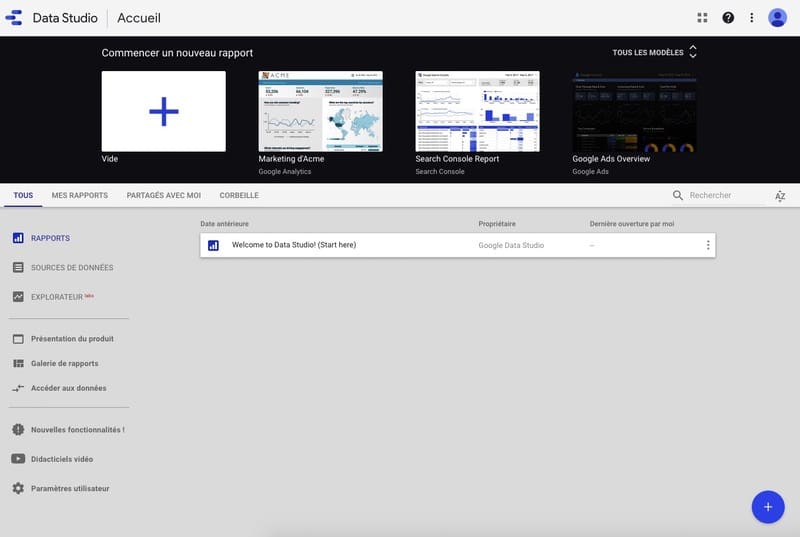Open the Galerie de rapports link
Viewport: 800px width, 537px height.
[64, 364]
